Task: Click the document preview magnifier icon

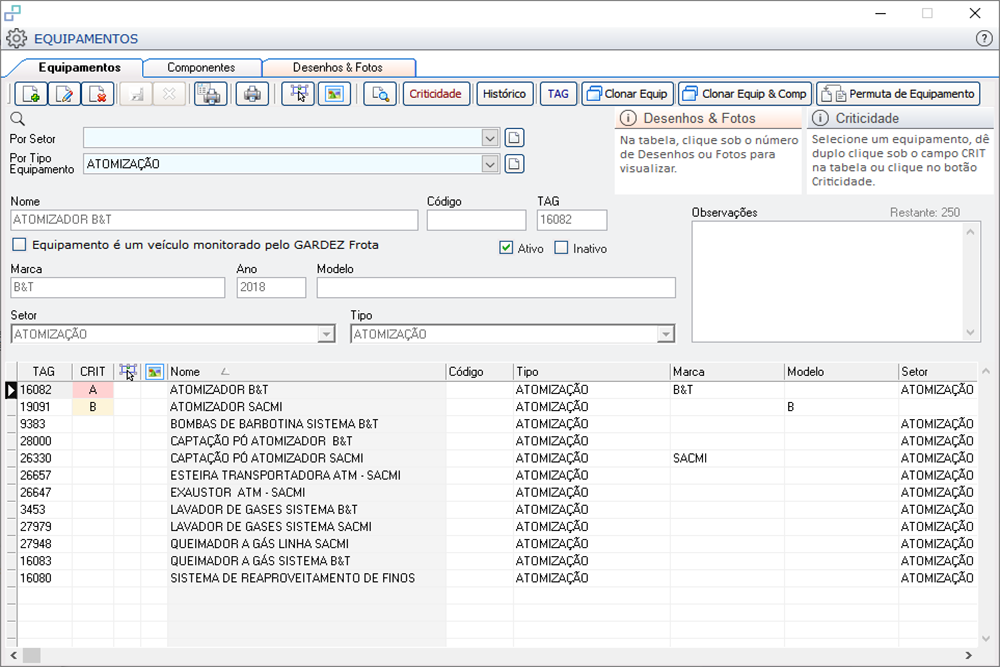Action: (380, 94)
